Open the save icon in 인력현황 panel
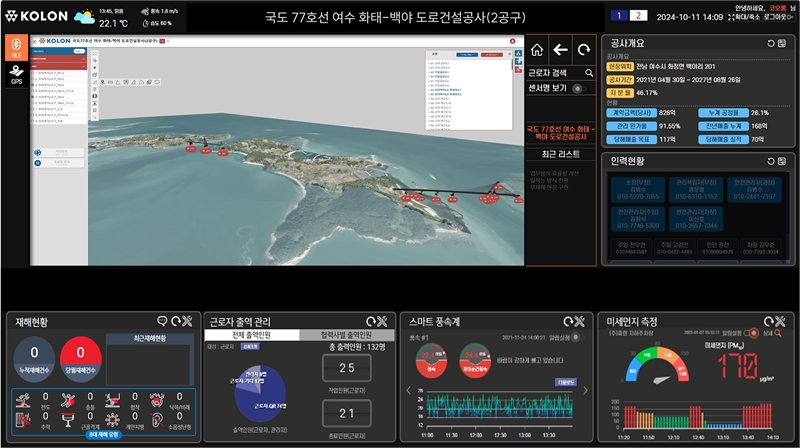The height and width of the screenshot is (448, 800). tap(787, 160)
